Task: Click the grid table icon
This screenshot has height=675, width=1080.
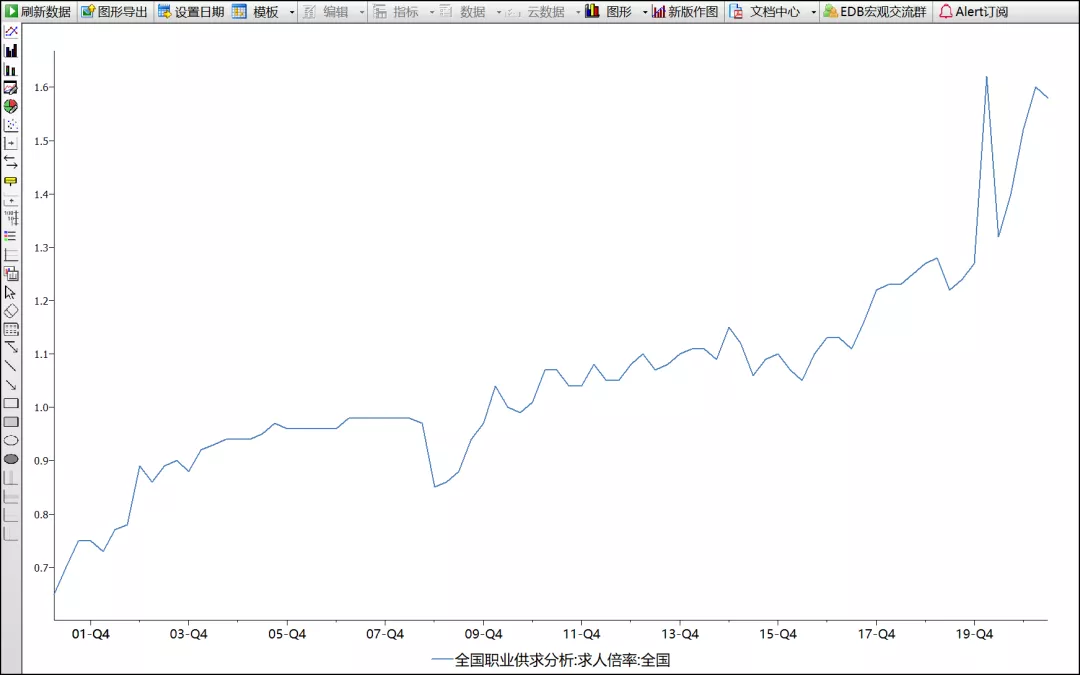Action: pos(11,329)
